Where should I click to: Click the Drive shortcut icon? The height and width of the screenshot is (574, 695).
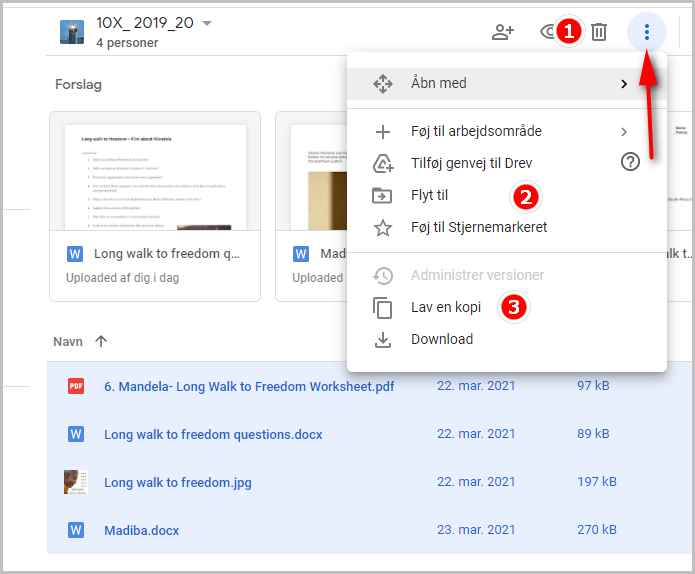coord(383,164)
